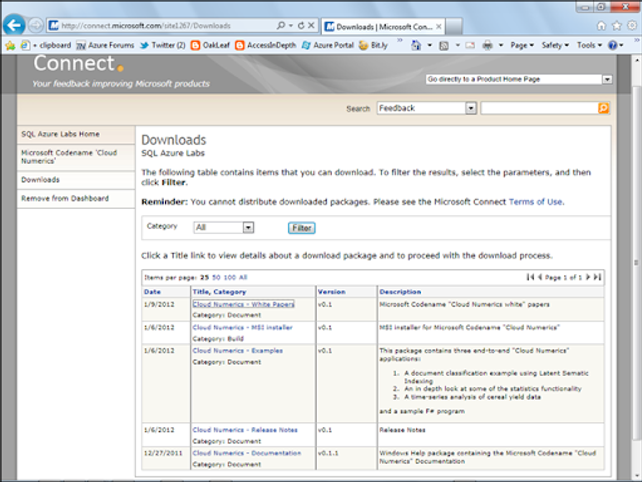
Task: Open Favorites star at top right
Action: tap(617, 26)
